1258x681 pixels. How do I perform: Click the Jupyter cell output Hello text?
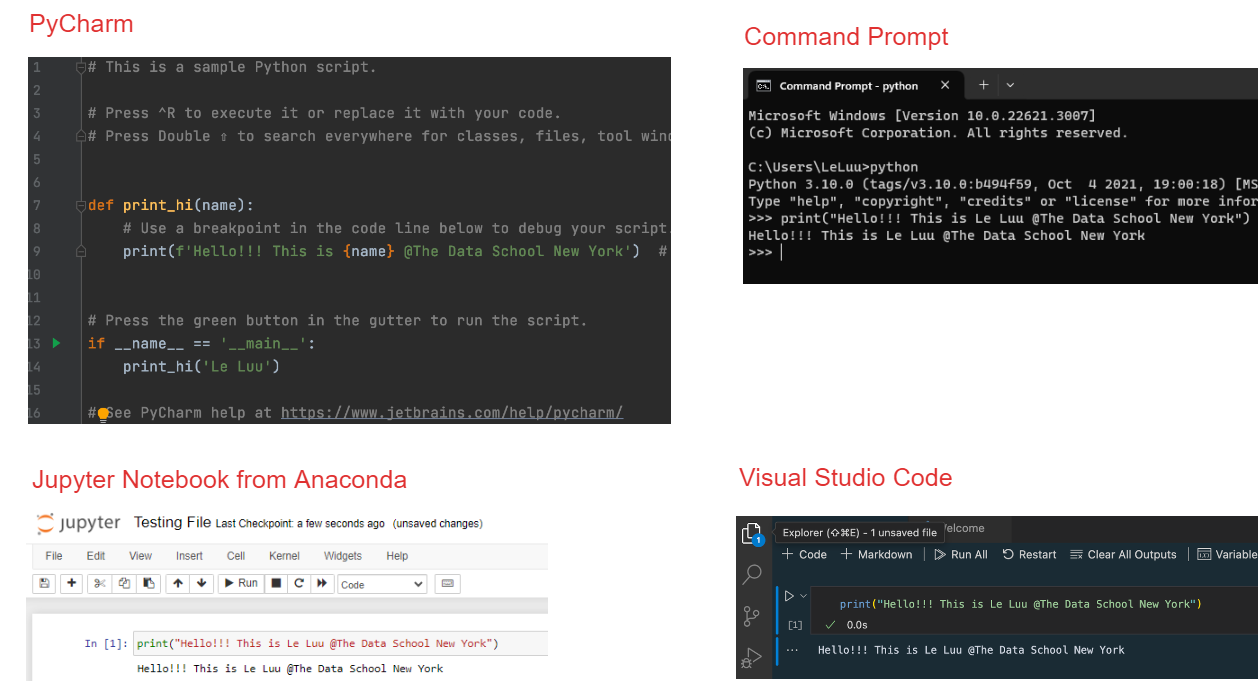(x=290, y=668)
